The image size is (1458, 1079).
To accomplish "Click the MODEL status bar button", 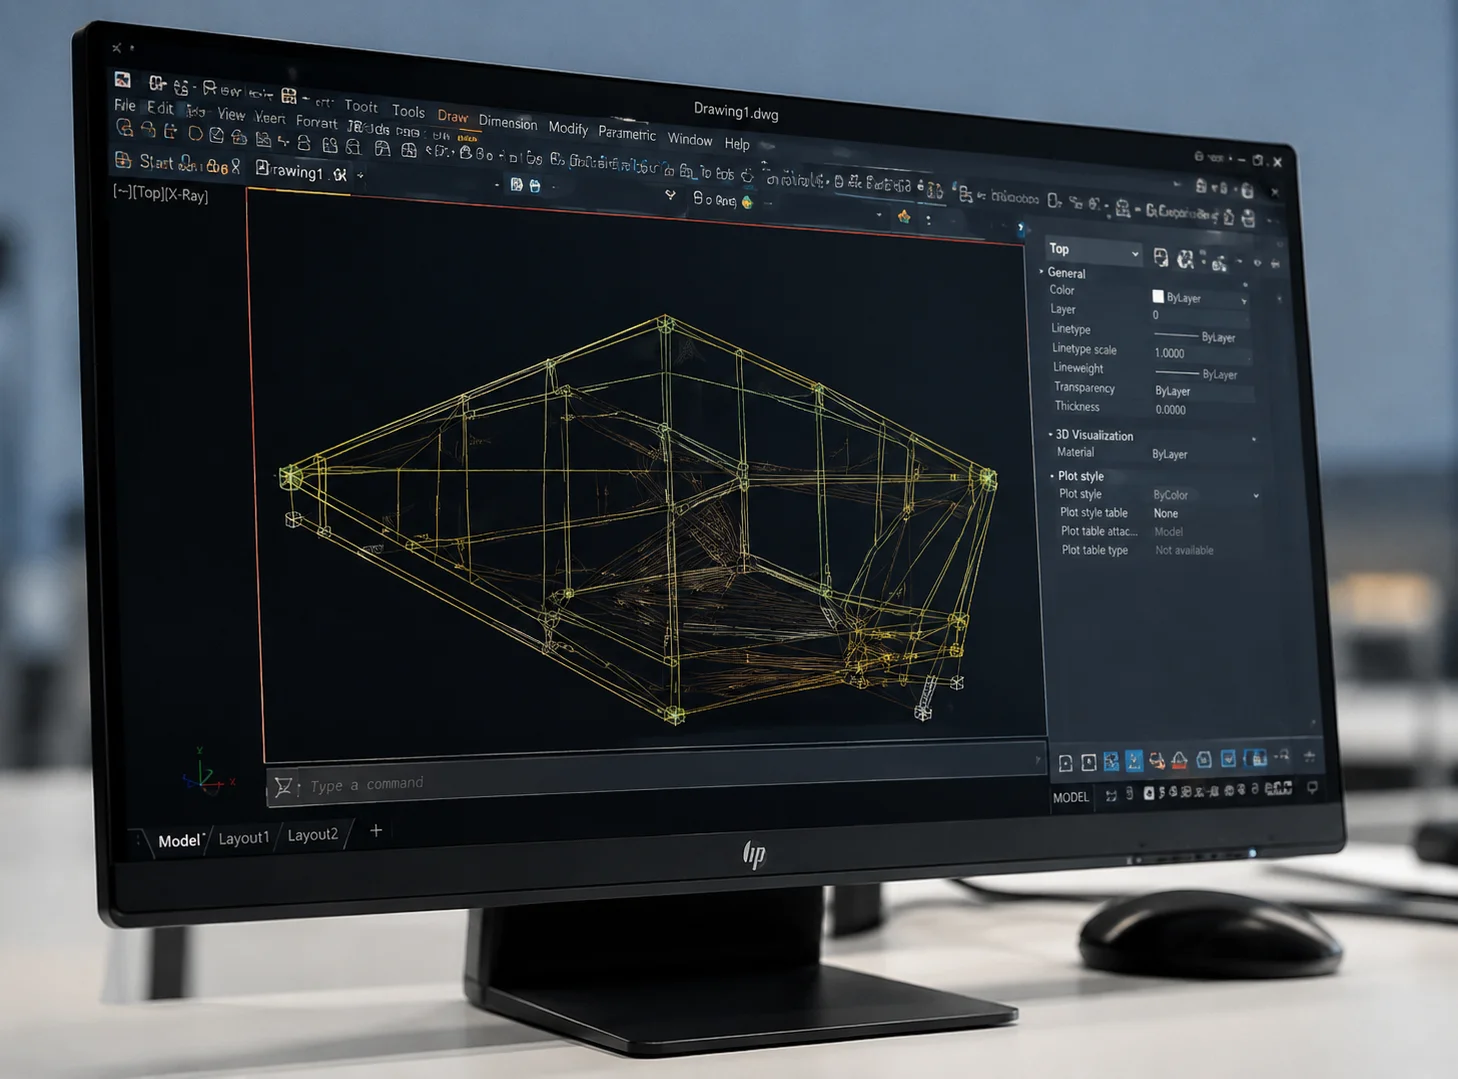I will click(1071, 797).
